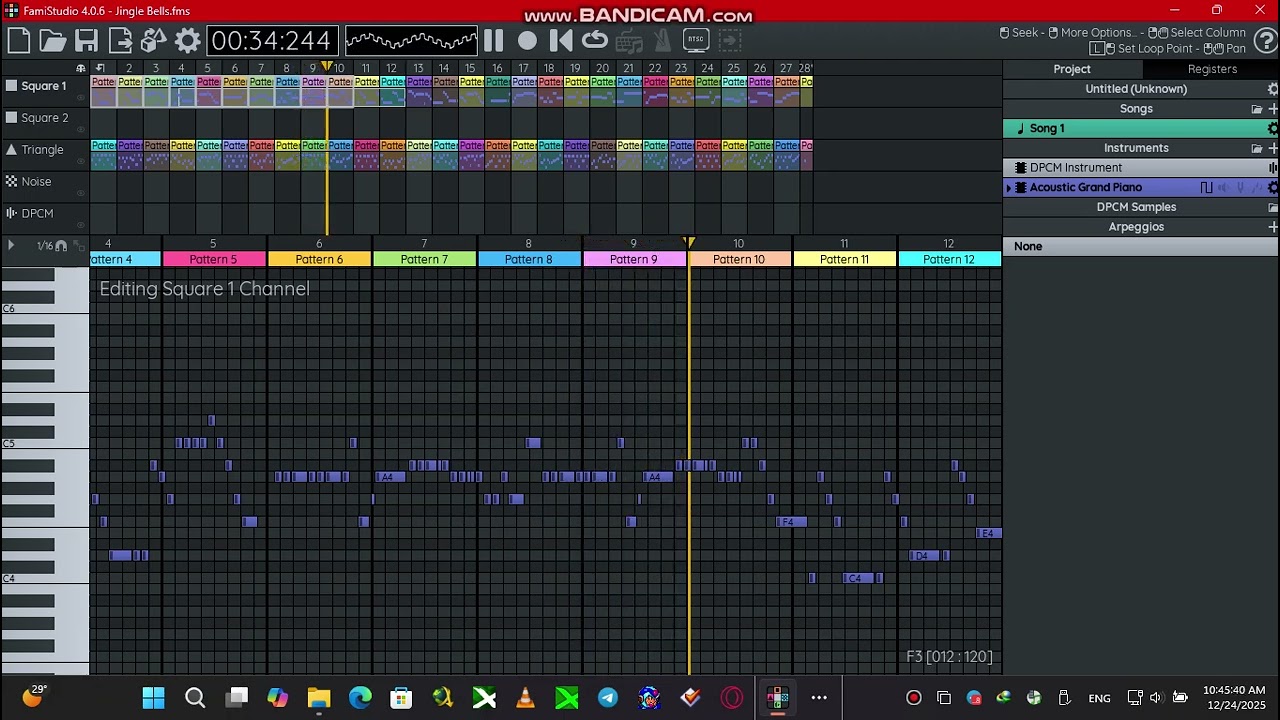Select the Square 2 channel

pos(44,118)
